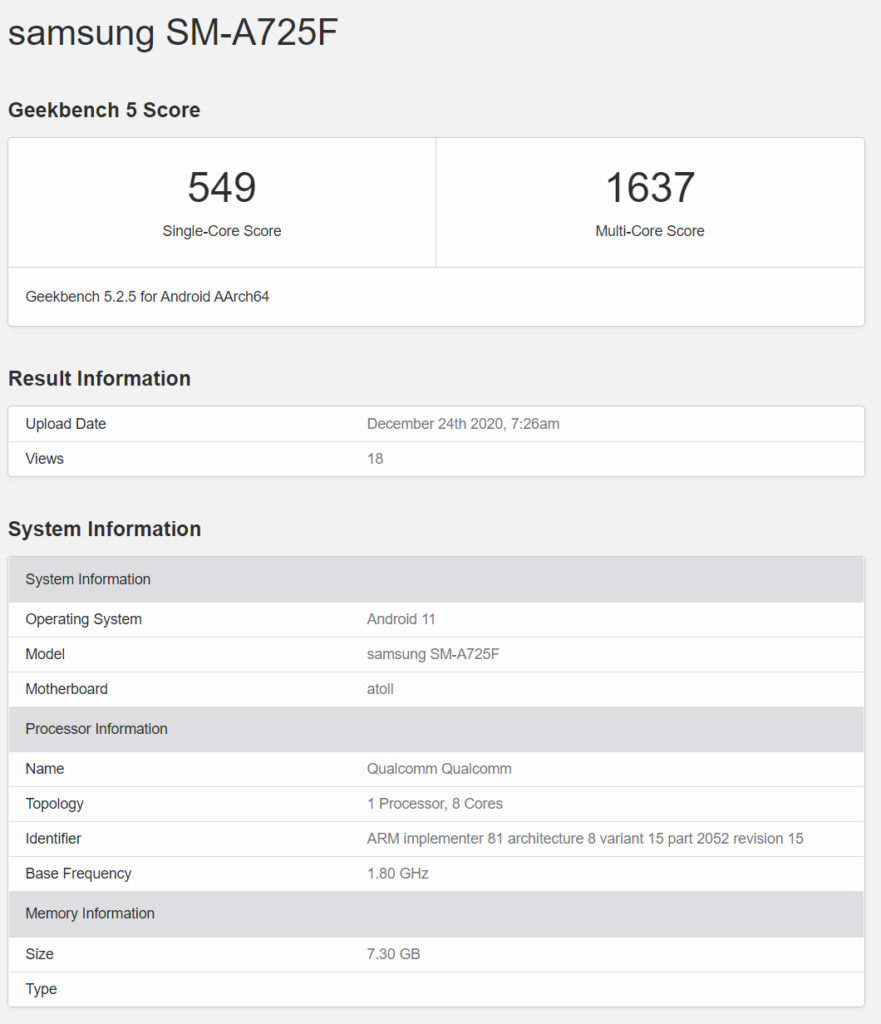Click Geekbench 5.2.5 for Android AArch64 text
This screenshot has width=881, height=1024.
147,296
